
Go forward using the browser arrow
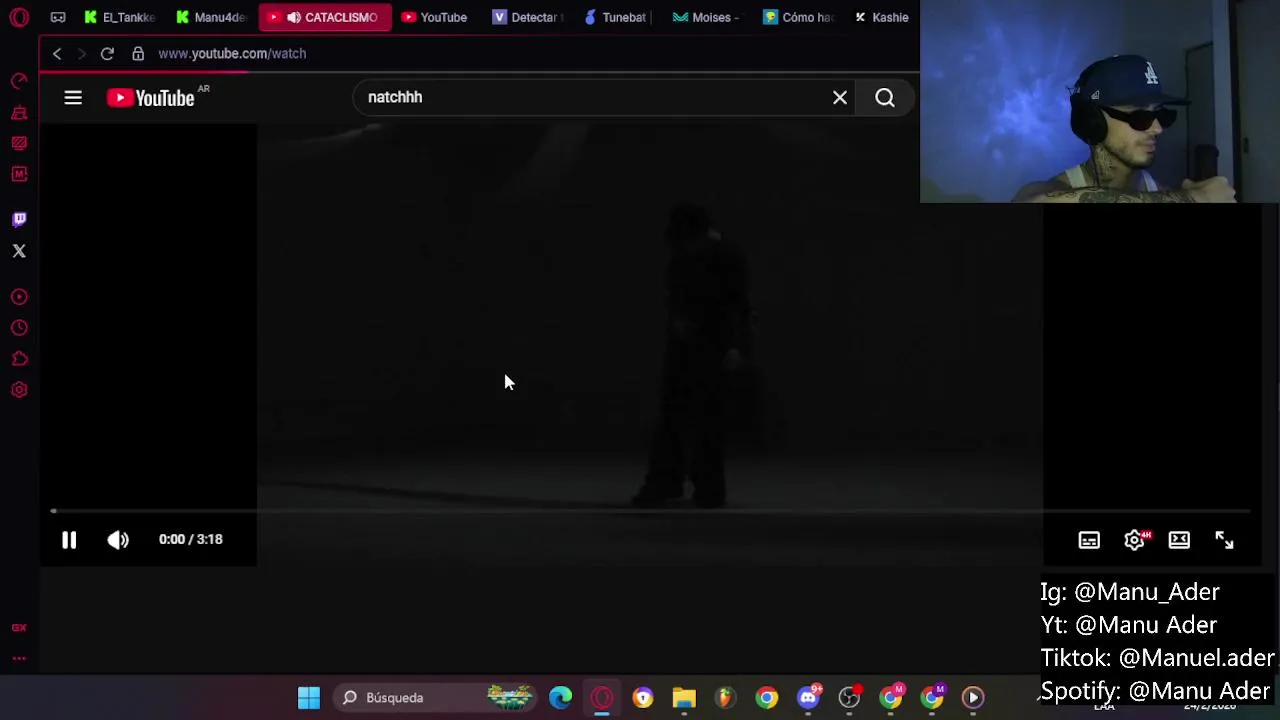click(x=82, y=54)
